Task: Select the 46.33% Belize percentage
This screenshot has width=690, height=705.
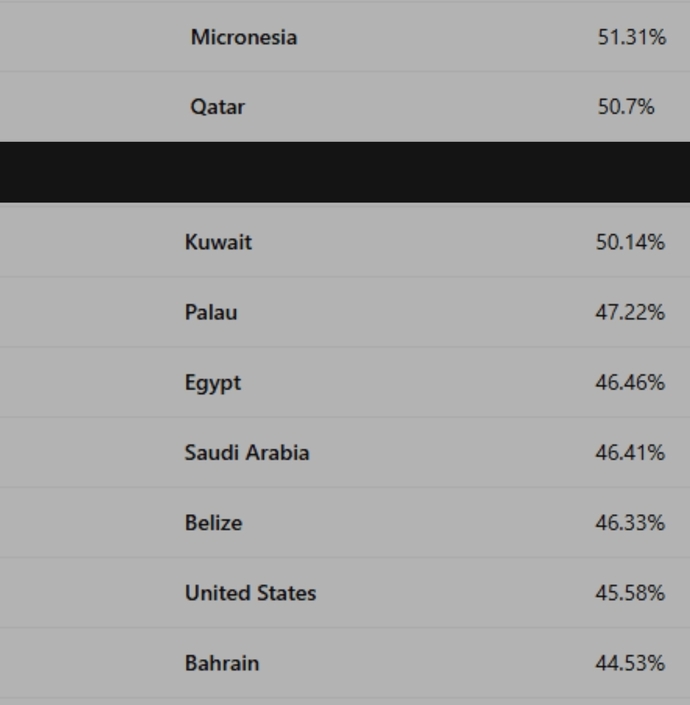Action: tap(630, 522)
